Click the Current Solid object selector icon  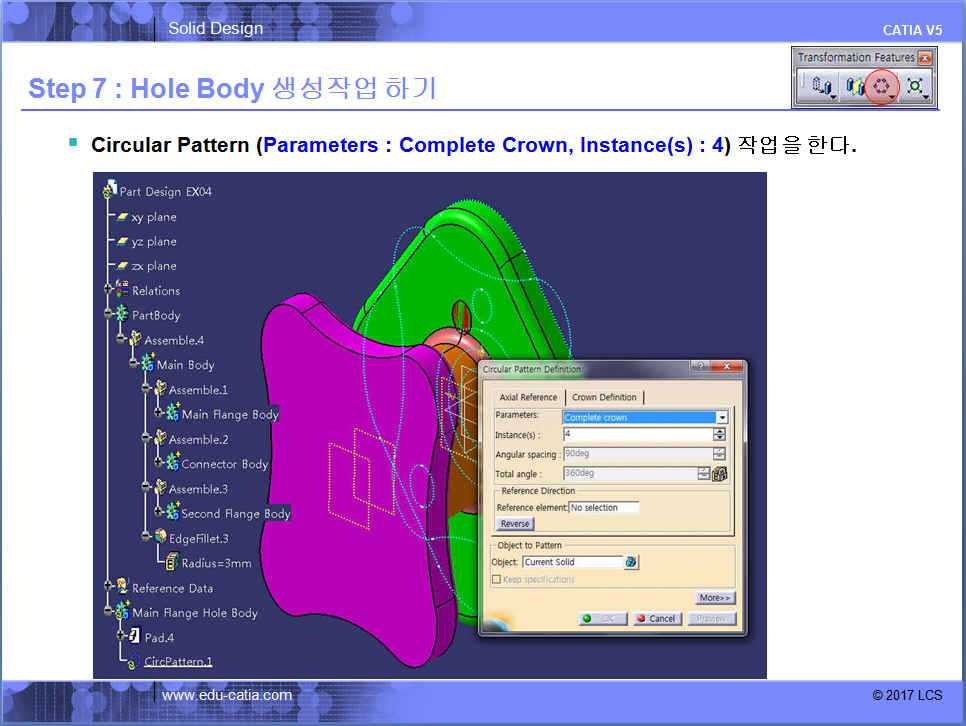tap(631, 562)
